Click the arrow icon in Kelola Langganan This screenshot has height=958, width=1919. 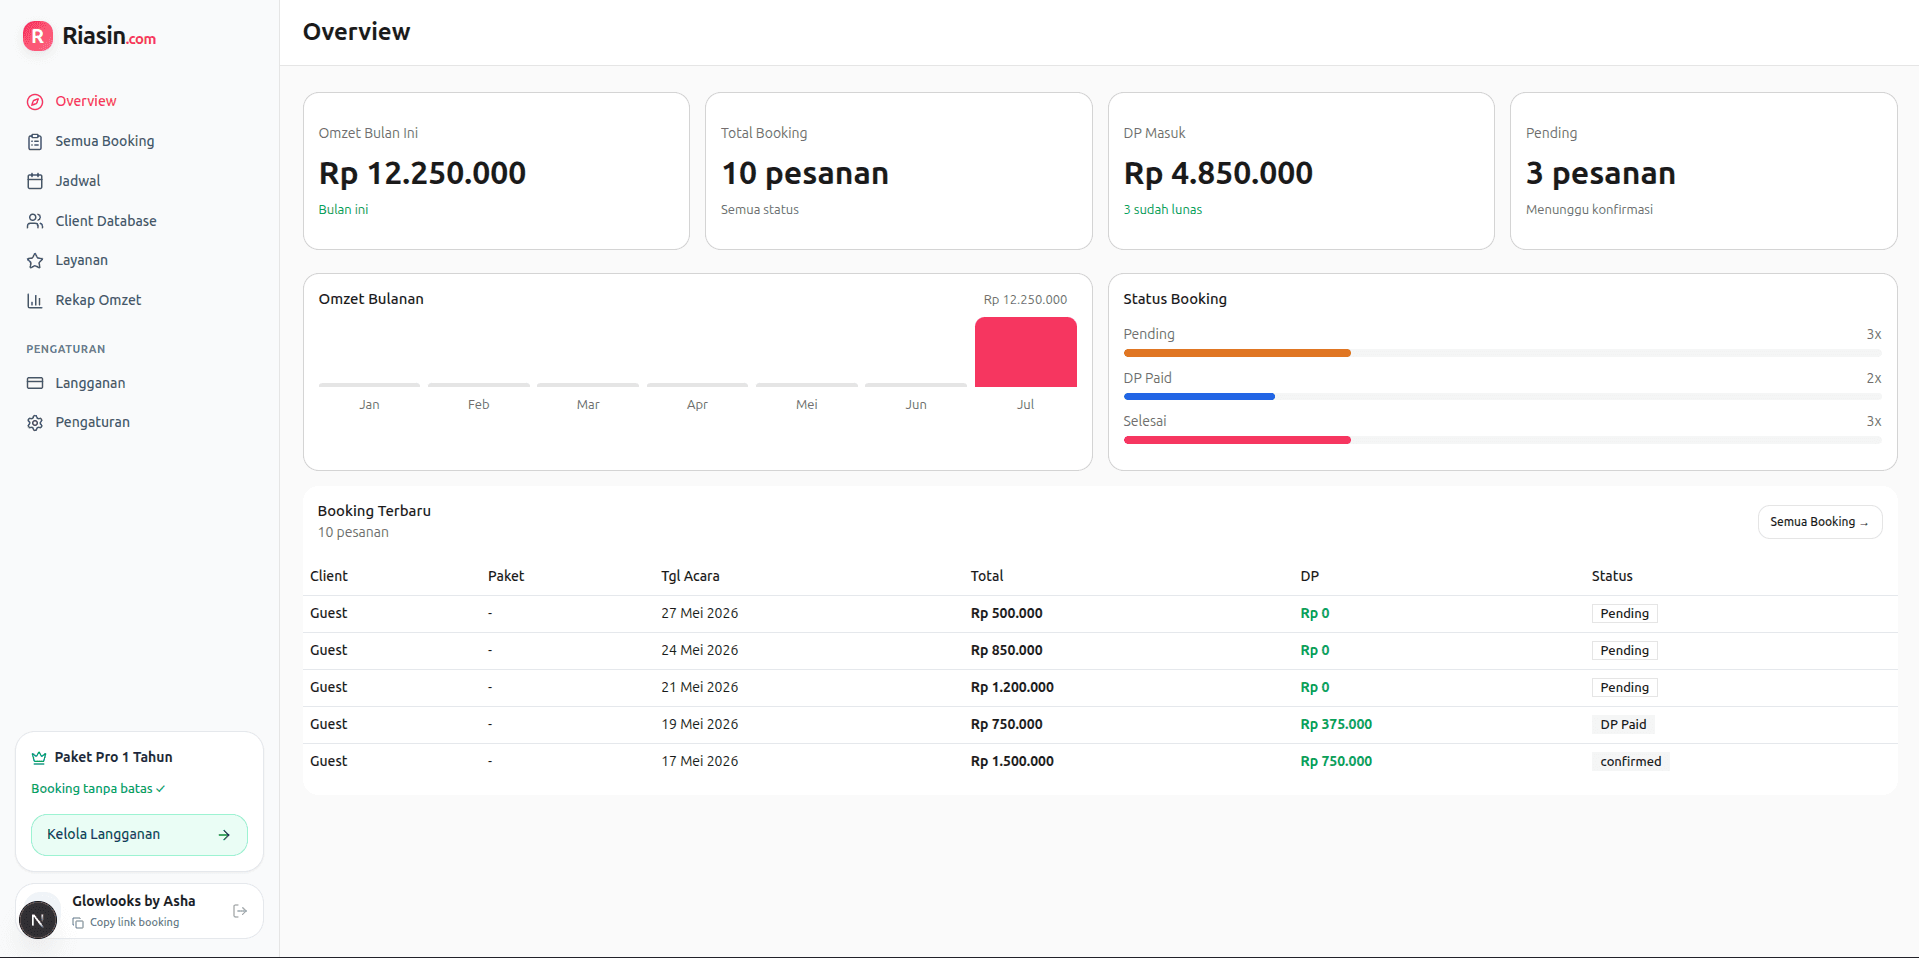click(x=224, y=835)
